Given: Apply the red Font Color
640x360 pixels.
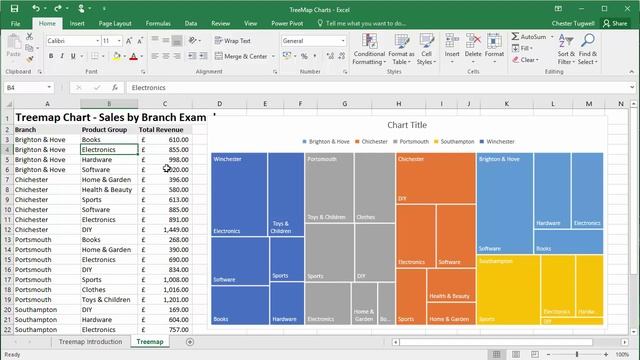Looking at the screenshot, I should tap(133, 56).
